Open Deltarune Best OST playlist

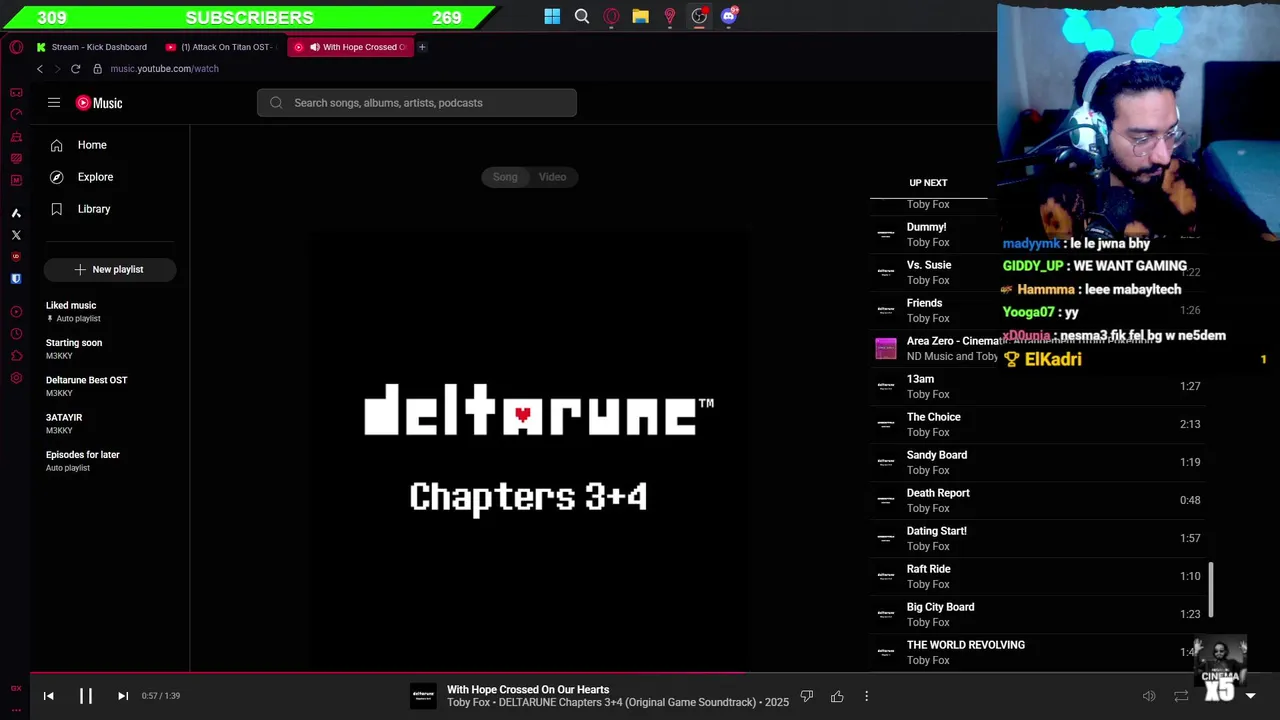click(110, 386)
